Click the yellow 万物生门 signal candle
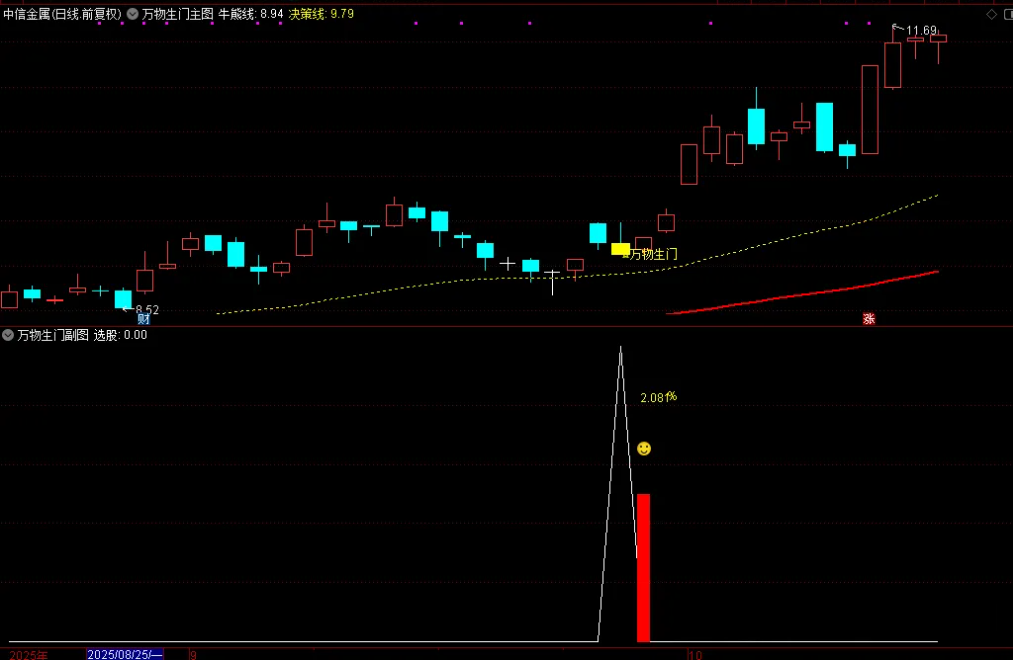1013x660 pixels. click(620, 249)
